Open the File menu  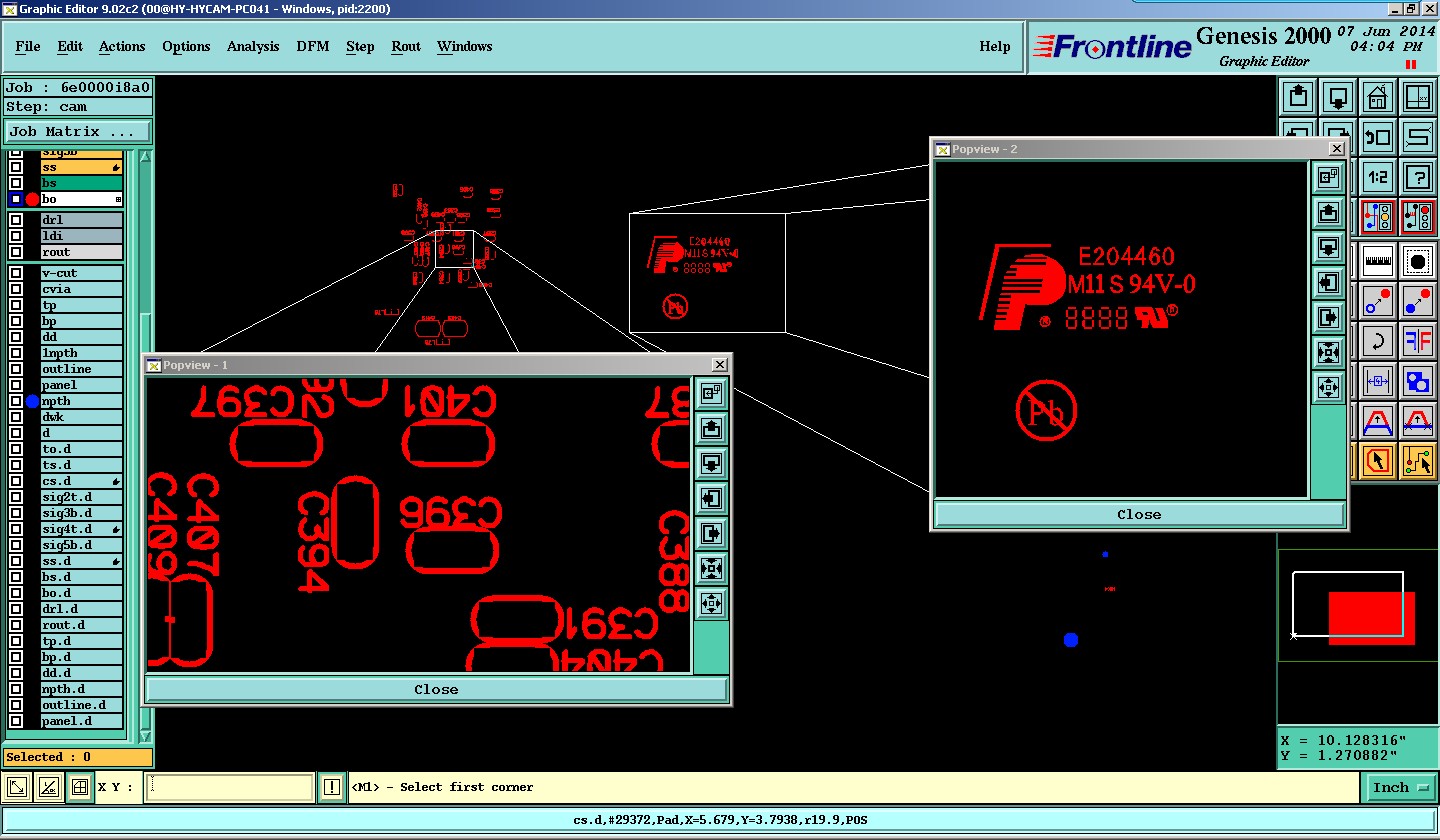click(28, 47)
